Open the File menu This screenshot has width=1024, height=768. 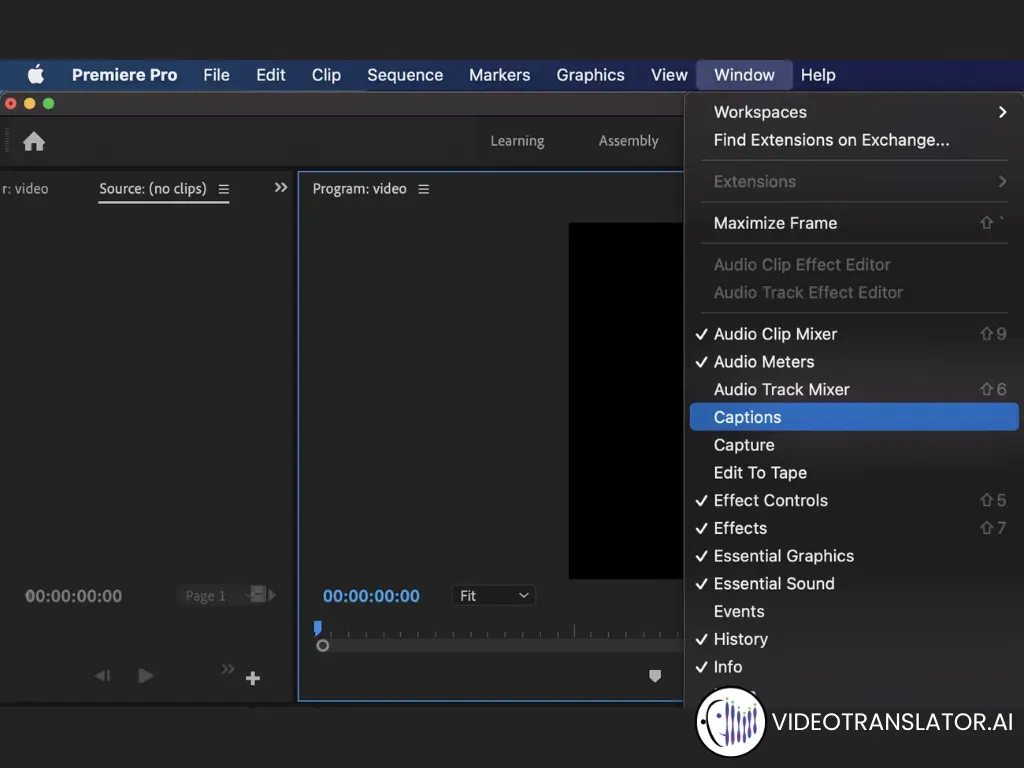click(216, 75)
